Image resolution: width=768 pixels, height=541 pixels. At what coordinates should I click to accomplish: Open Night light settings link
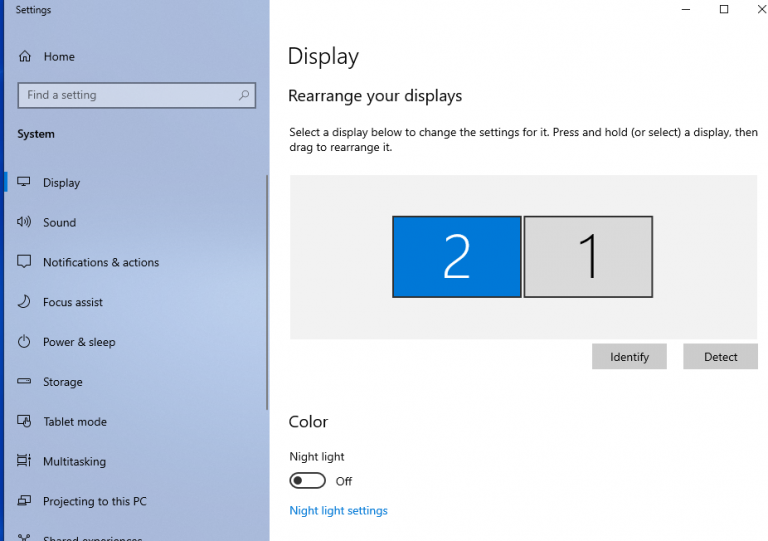338,511
